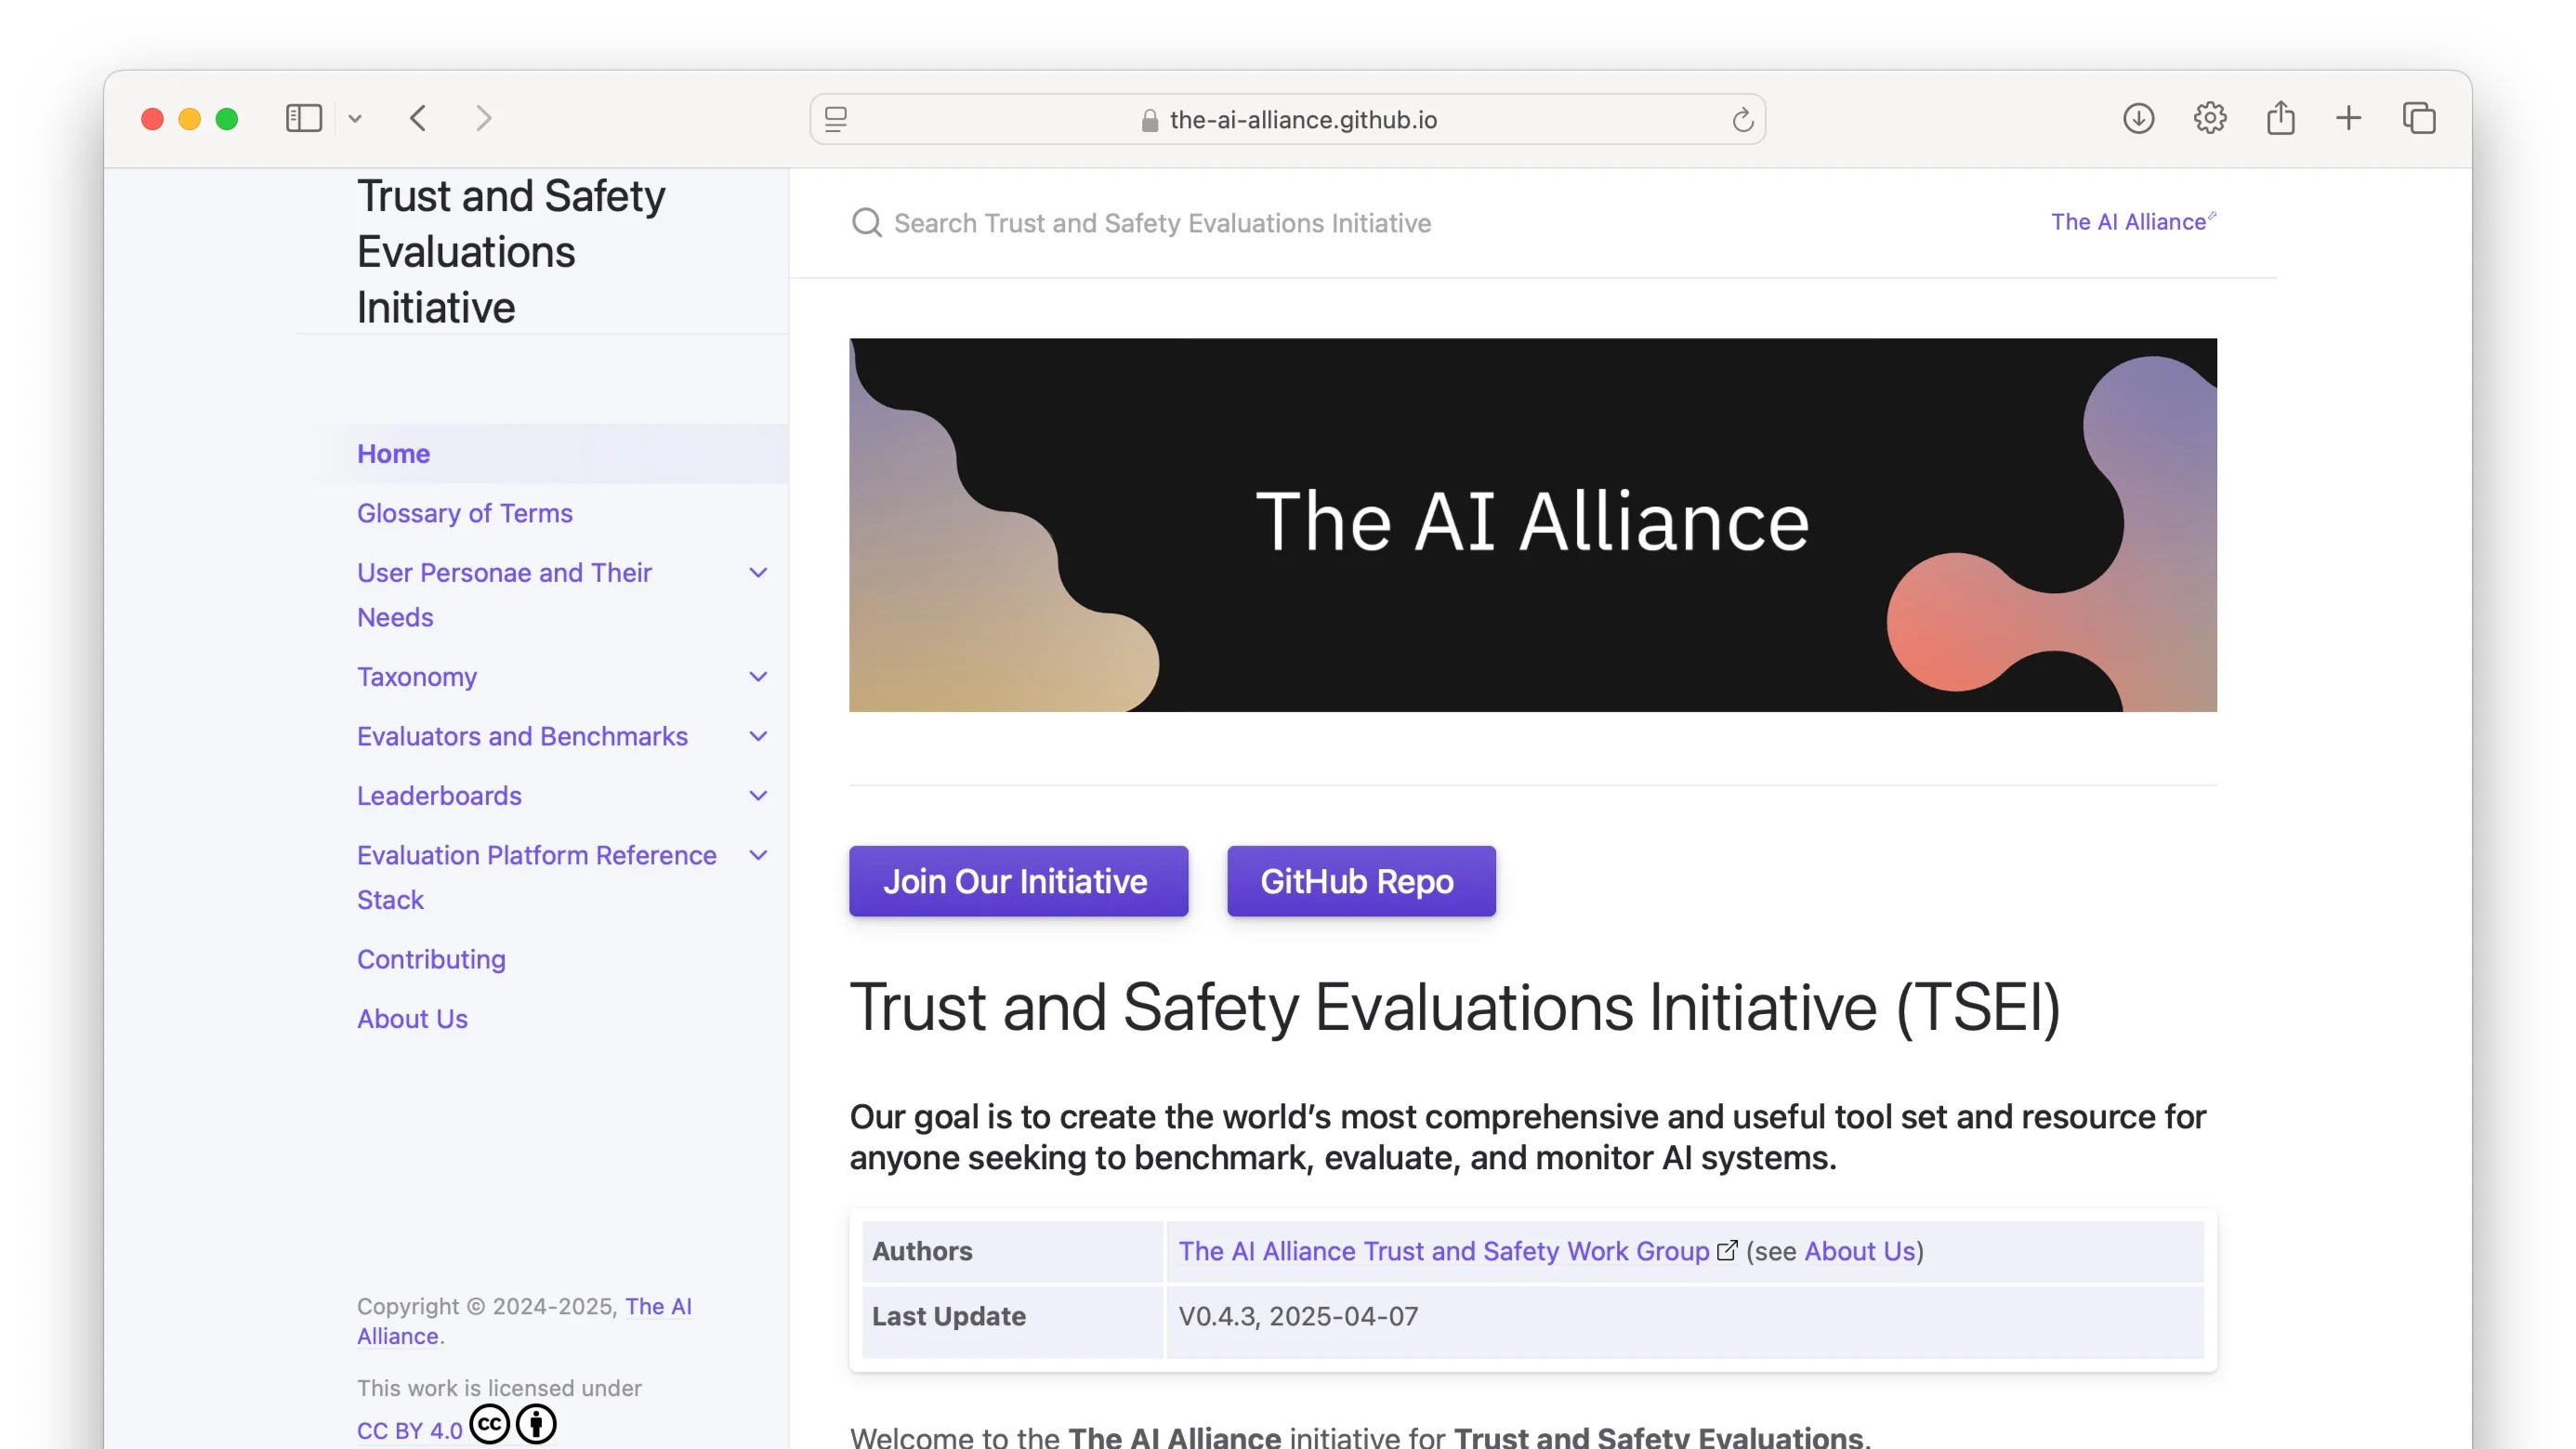Viewport: 2576px width, 1449px height.
Task: Click the address bar URL field
Action: coord(1287,120)
